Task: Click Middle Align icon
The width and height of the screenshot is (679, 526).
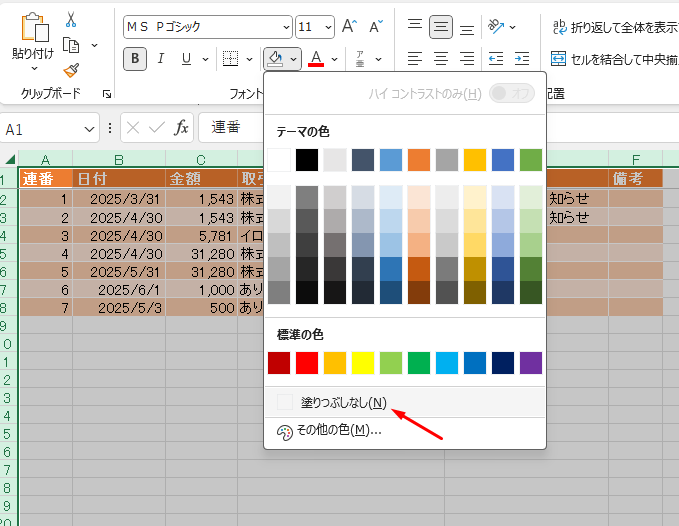Action: [x=441, y=27]
